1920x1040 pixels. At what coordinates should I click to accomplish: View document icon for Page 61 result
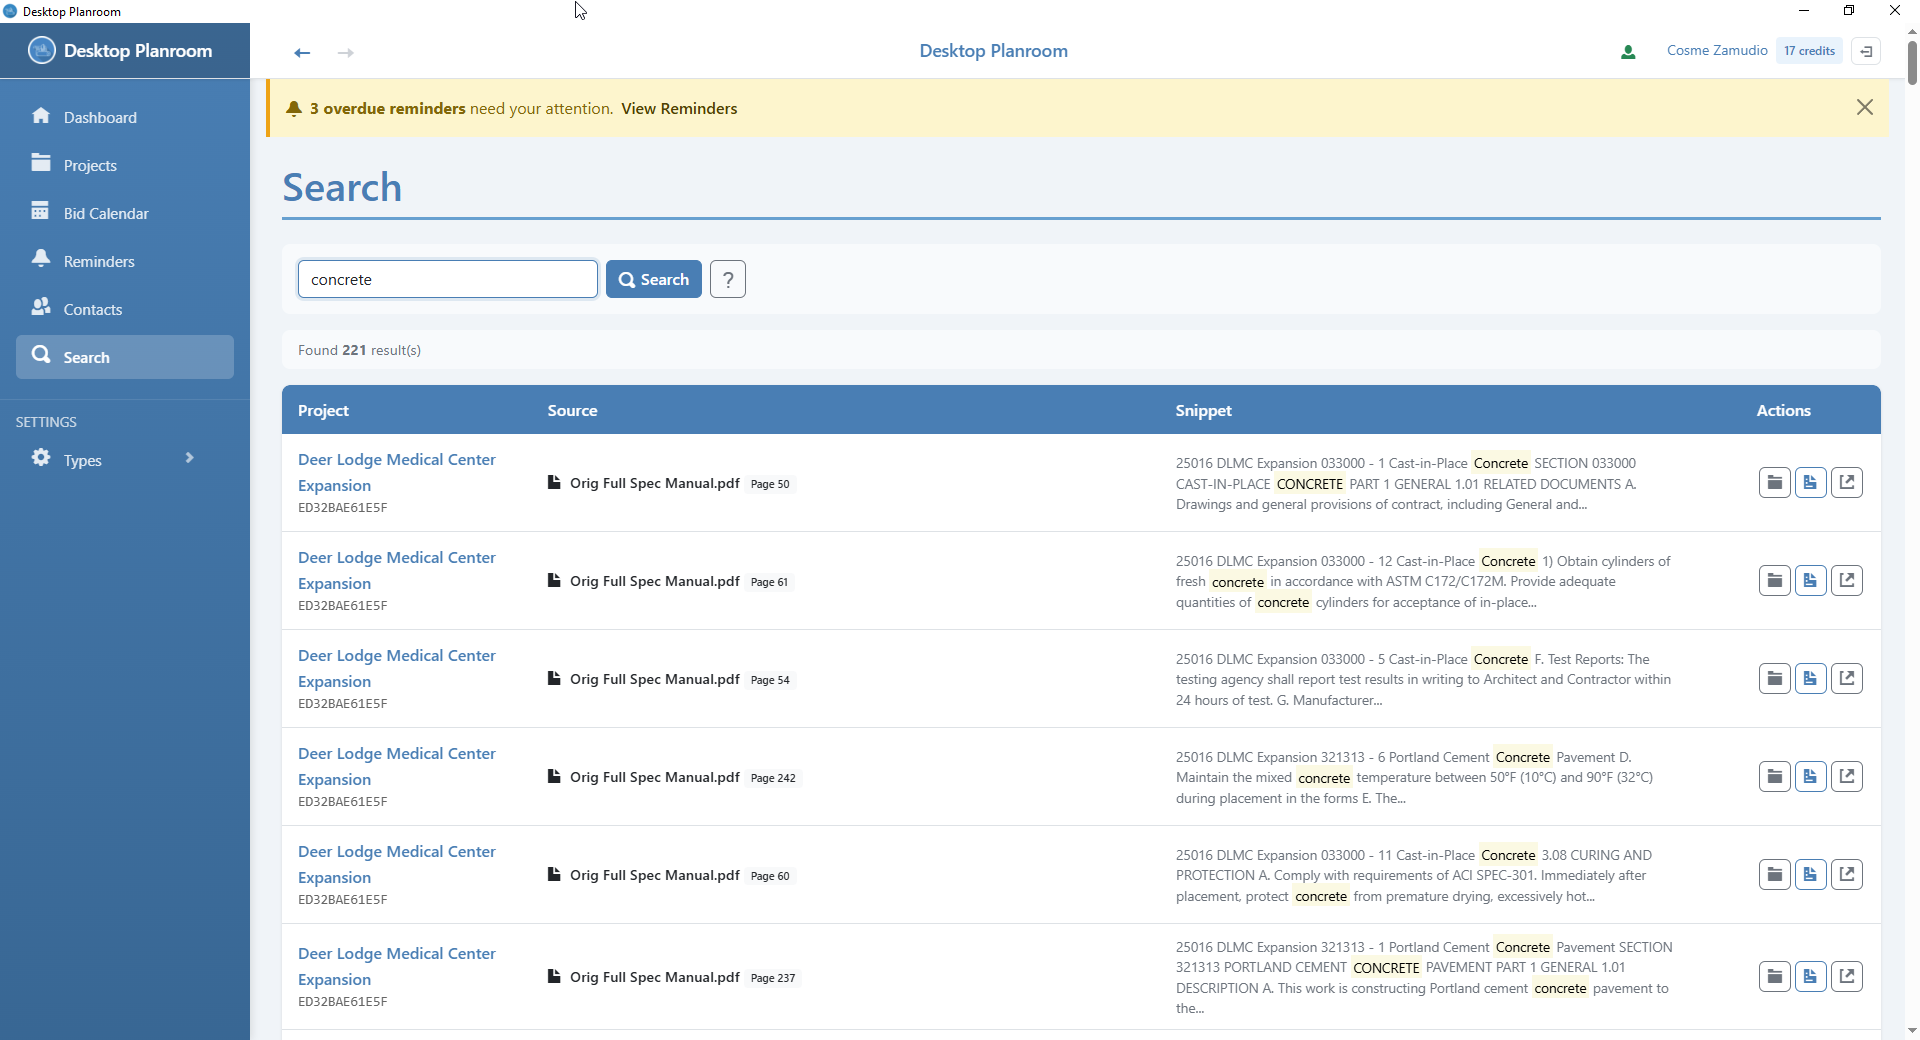pyautogui.click(x=1810, y=581)
